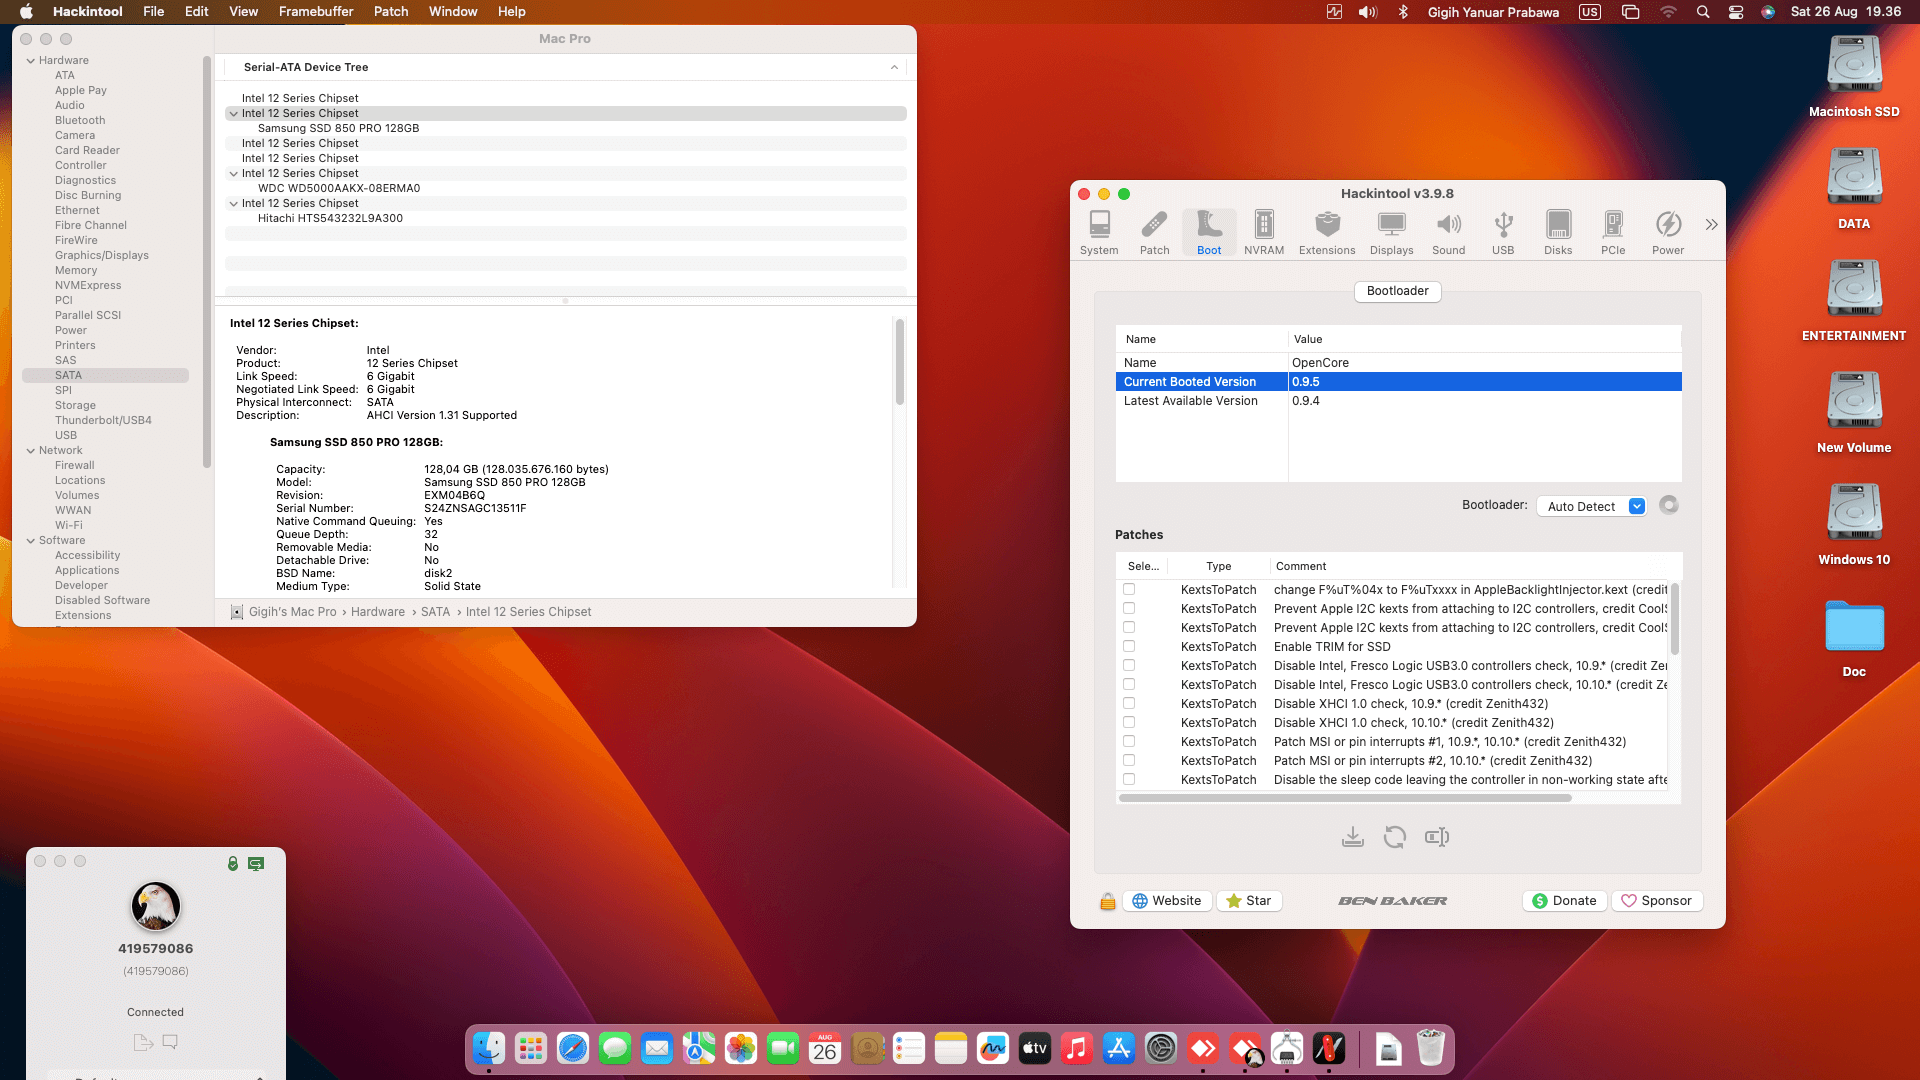1920x1080 pixels.
Task: Click the refresh icon below patches
Action: tap(1394, 837)
